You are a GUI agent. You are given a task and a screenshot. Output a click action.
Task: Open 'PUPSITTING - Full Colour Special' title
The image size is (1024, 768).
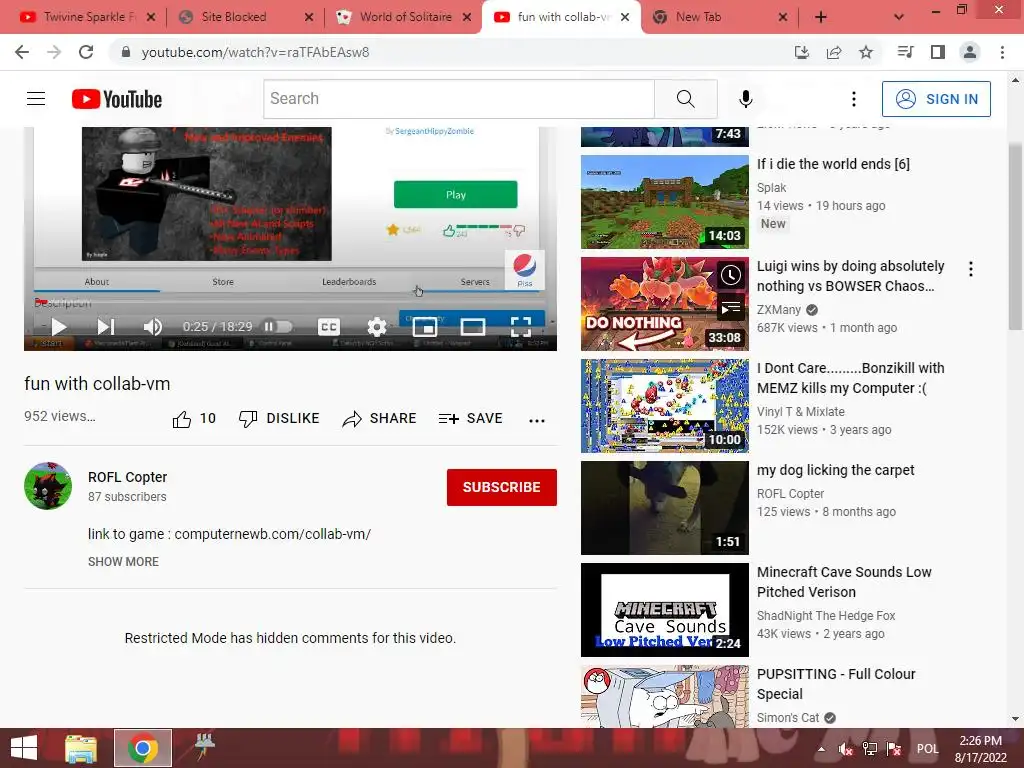836,684
